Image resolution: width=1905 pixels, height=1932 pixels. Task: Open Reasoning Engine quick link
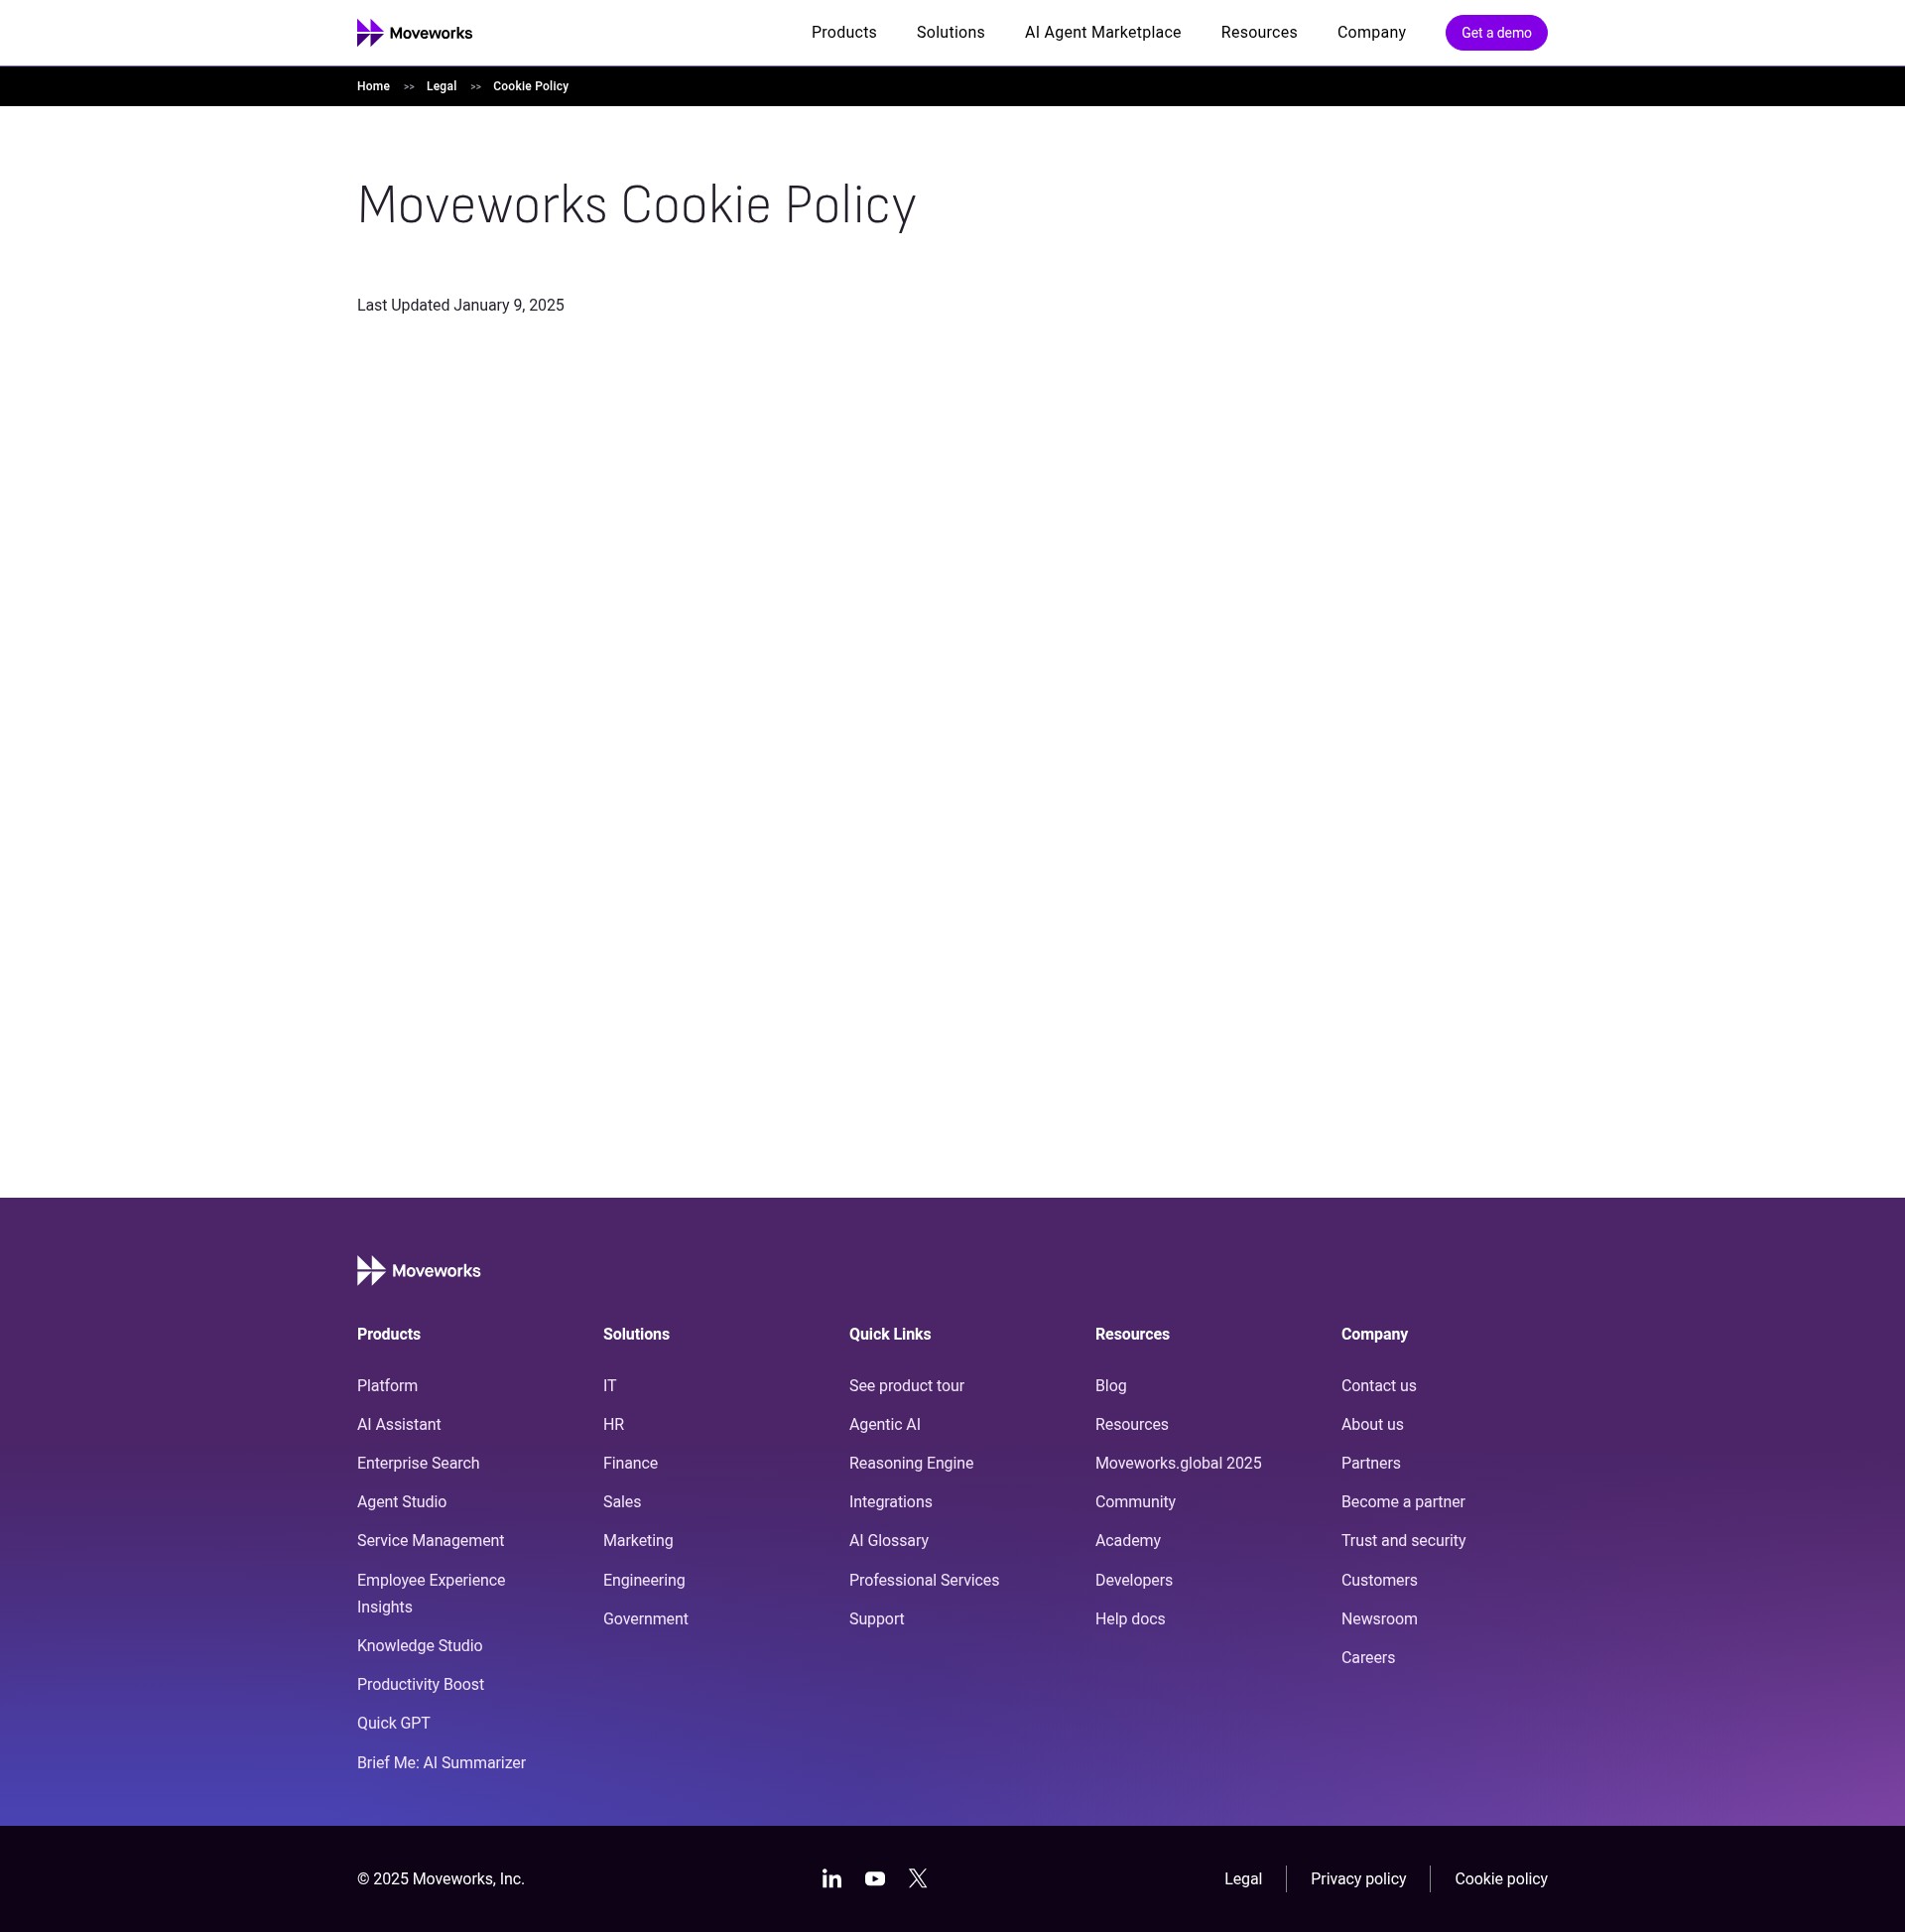click(911, 1464)
